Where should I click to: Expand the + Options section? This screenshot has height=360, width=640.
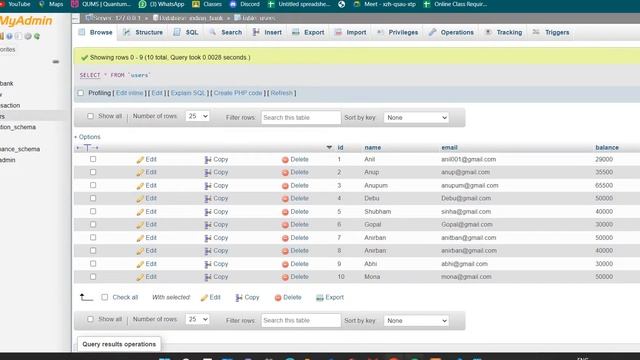[87, 137]
